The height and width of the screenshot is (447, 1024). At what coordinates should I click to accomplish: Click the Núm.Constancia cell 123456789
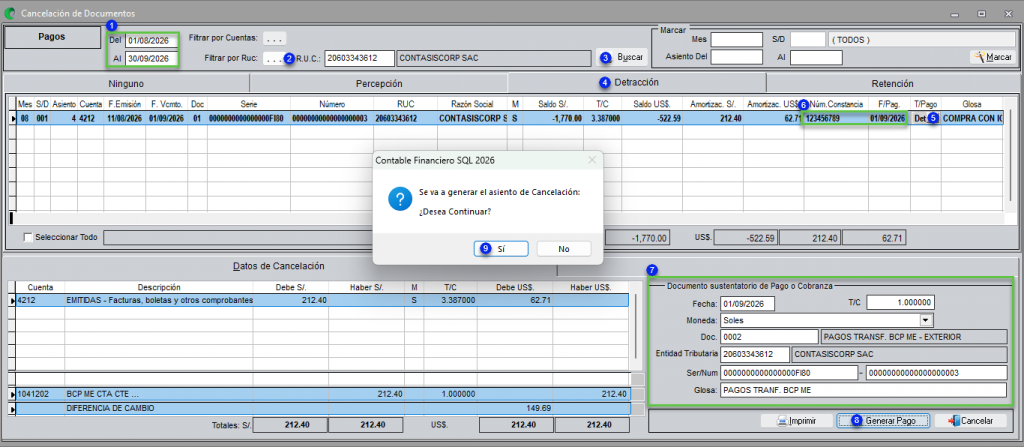[835, 118]
